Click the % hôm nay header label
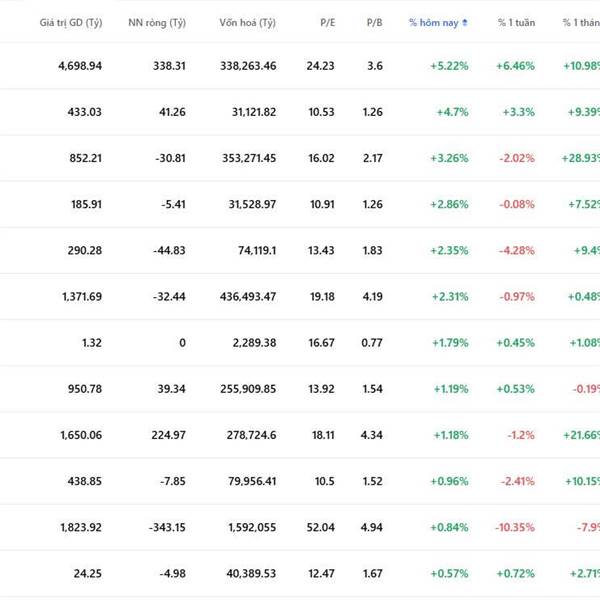The image size is (600, 600). (433, 22)
